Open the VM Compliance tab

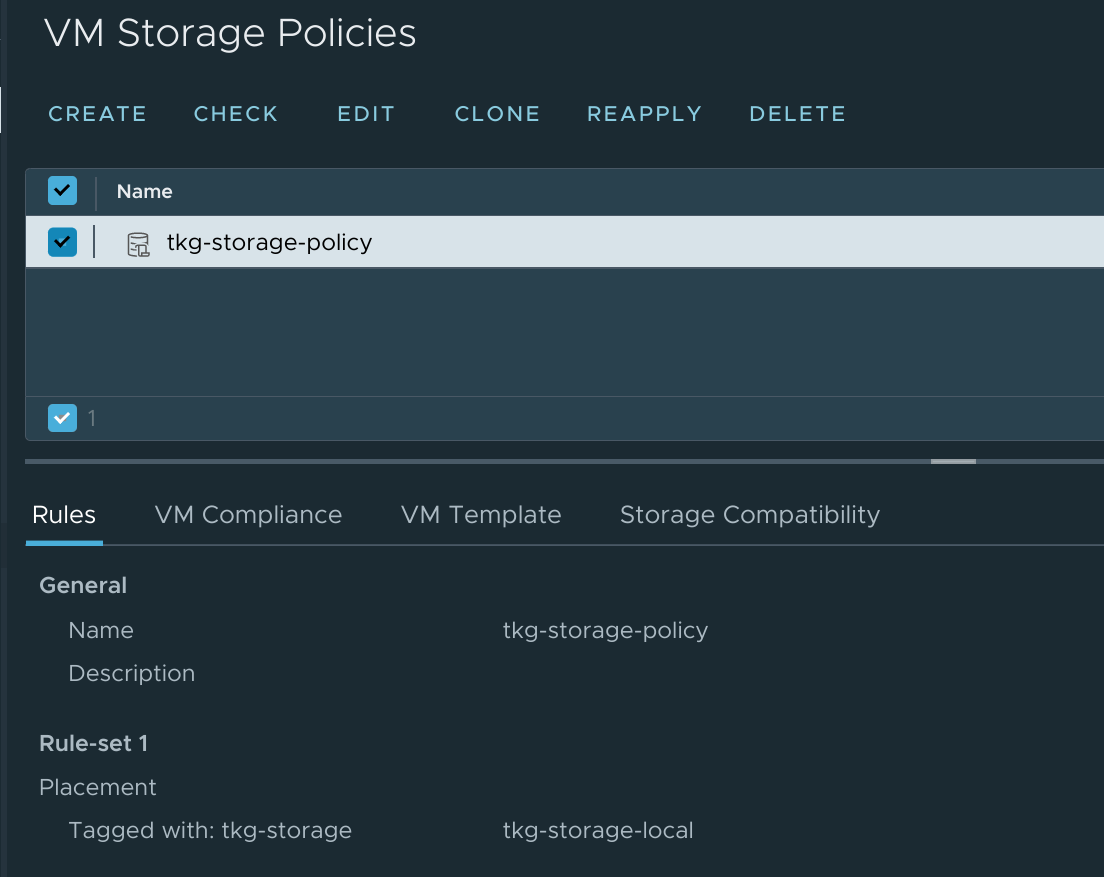pyautogui.click(x=248, y=515)
